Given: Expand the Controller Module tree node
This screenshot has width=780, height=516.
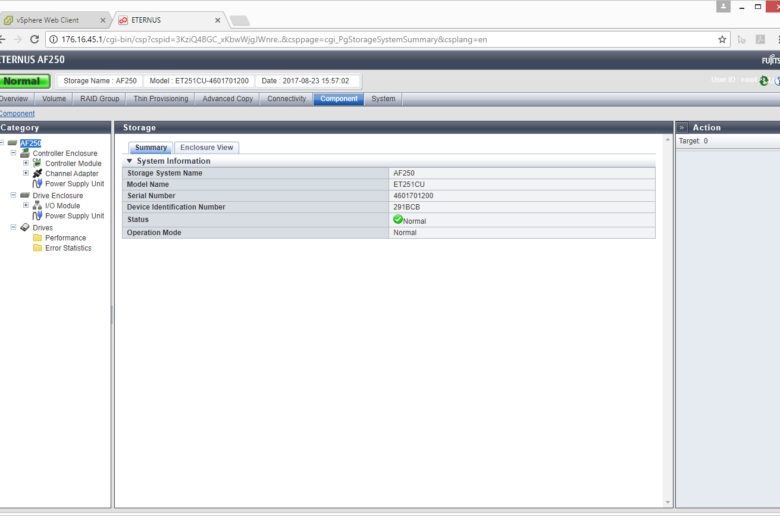Looking at the screenshot, I should click(x=26, y=163).
